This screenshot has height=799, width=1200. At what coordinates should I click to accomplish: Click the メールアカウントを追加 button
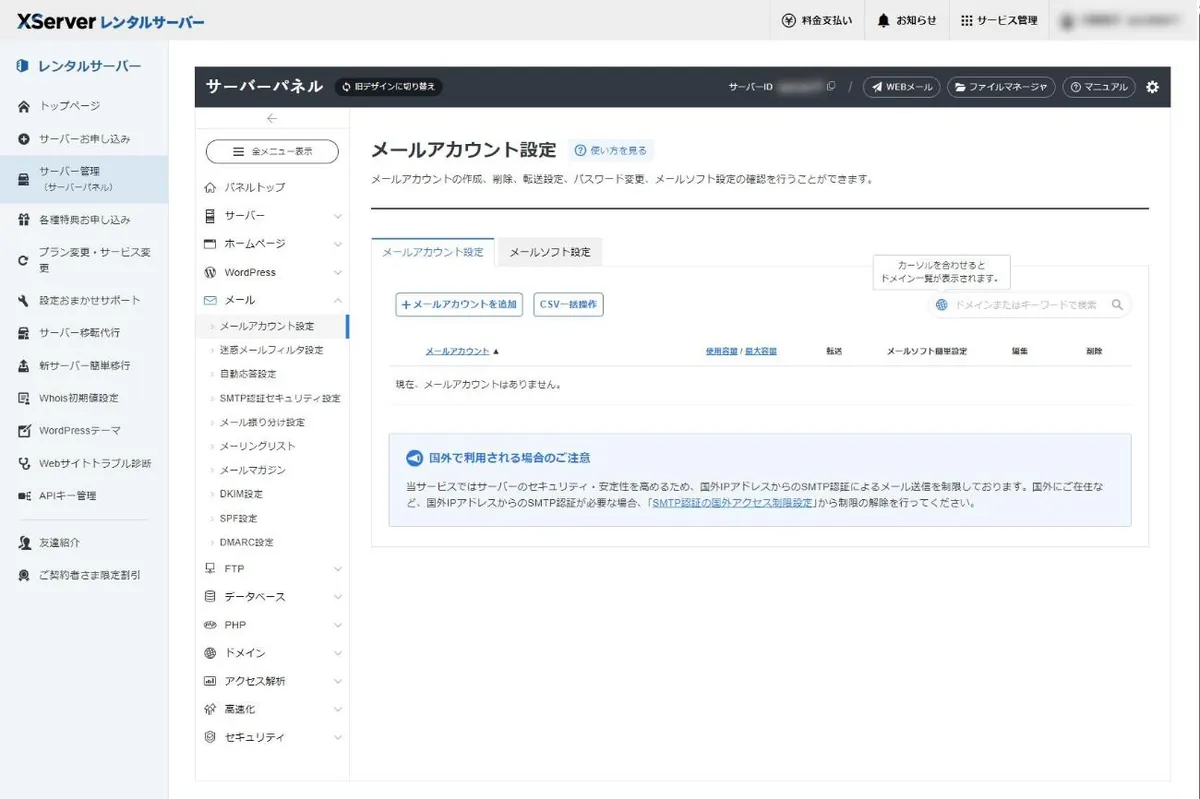click(459, 304)
